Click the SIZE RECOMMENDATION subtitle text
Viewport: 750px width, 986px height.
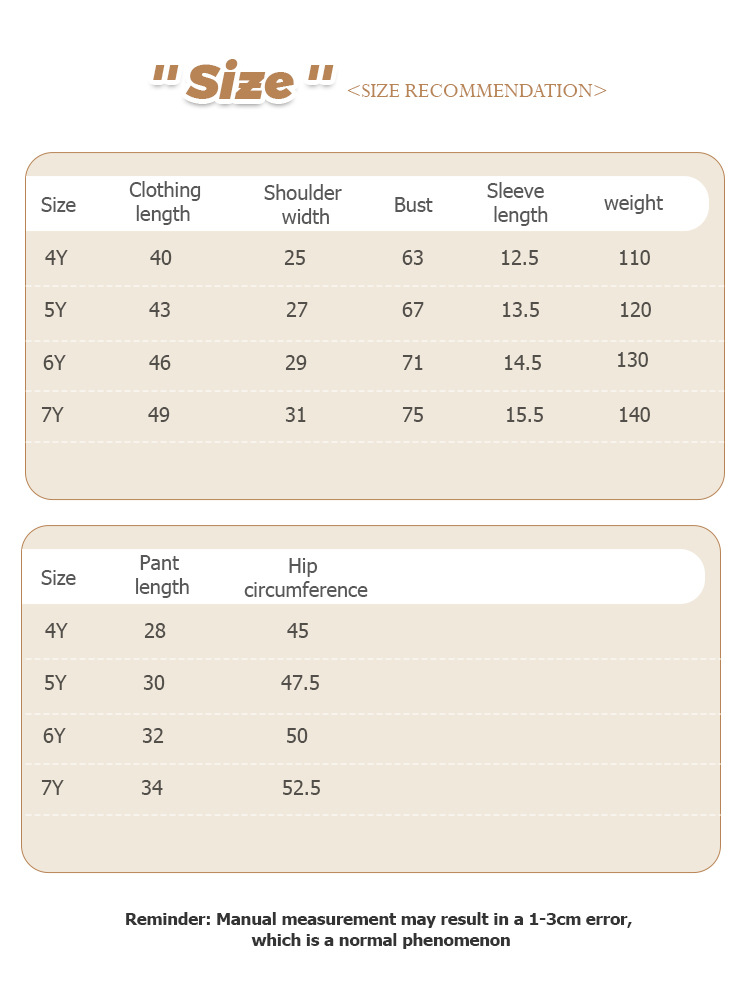476,91
